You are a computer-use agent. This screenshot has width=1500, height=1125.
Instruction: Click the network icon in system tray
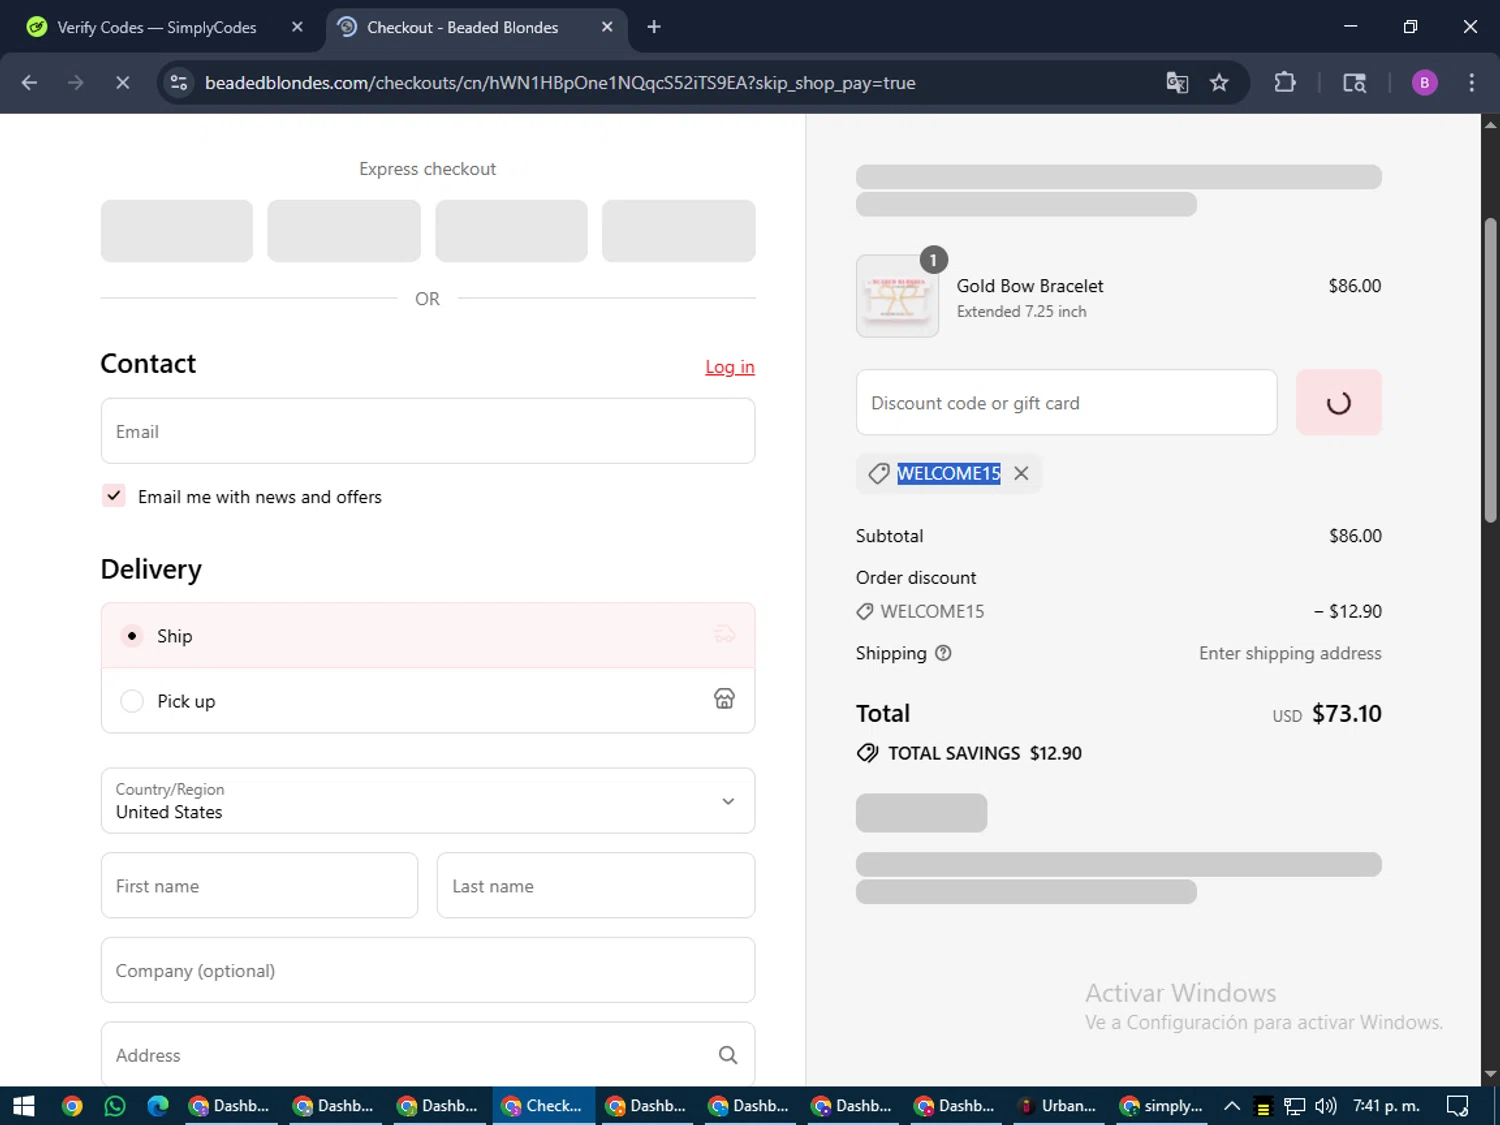1295,1106
